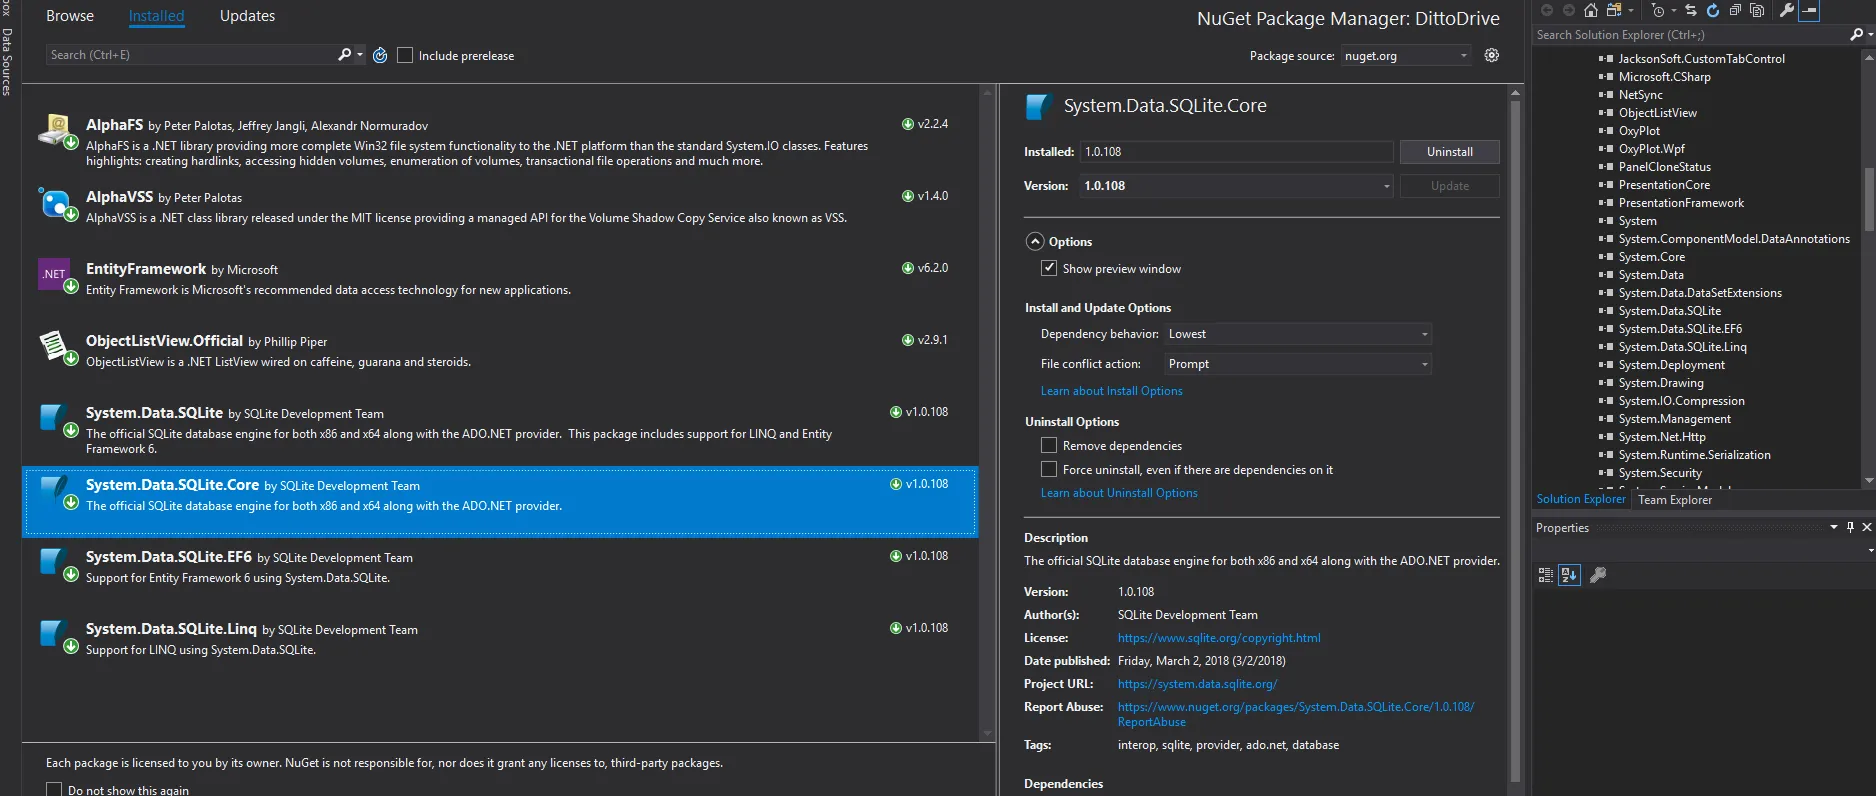The image size is (1876, 796).
Task: Open NuGet settings gear icon
Action: click(x=1491, y=56)
